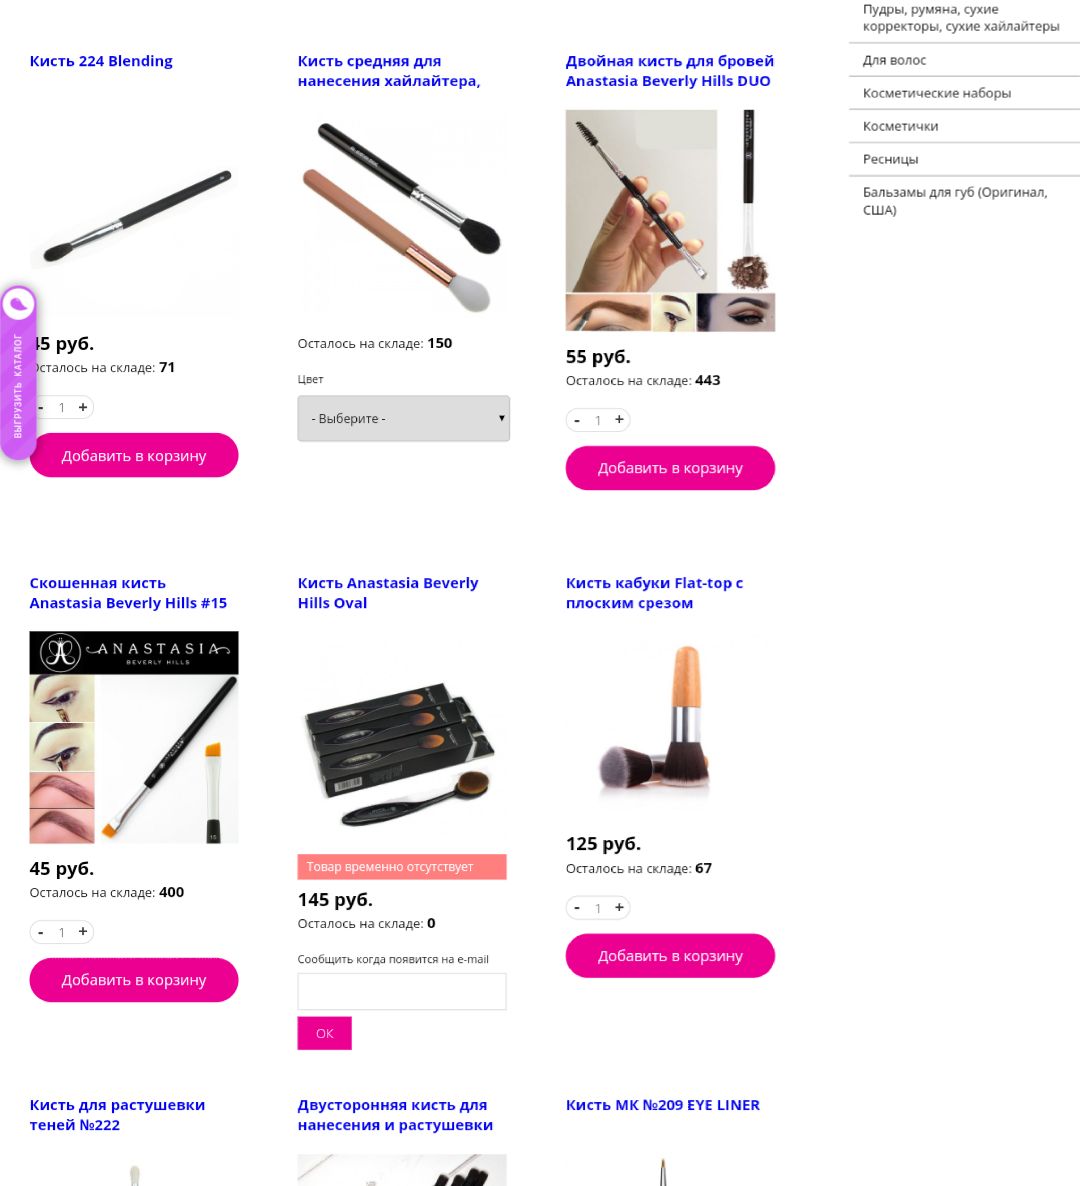
Task: Open the Цвет "Выберите" dropdown
Action: pos(403,418)
